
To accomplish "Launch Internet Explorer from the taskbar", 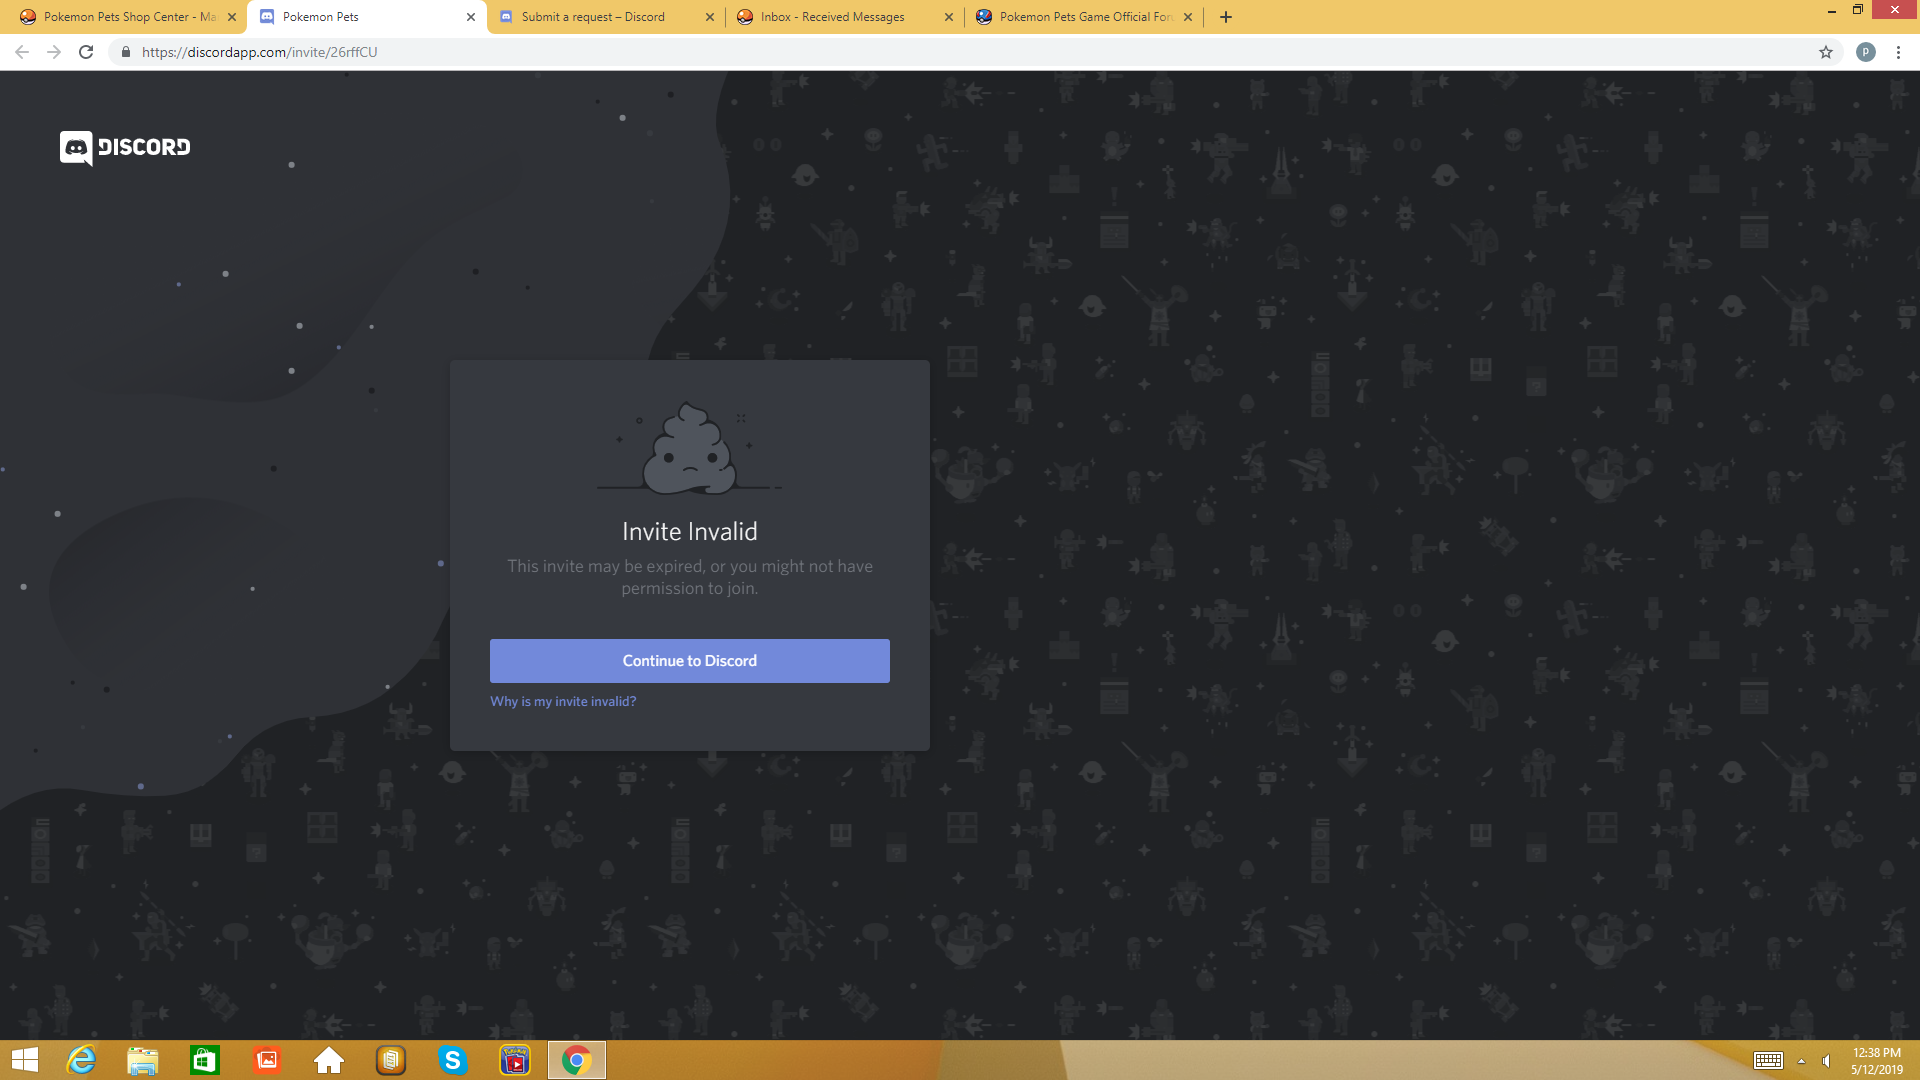I will coord(81,1060).
